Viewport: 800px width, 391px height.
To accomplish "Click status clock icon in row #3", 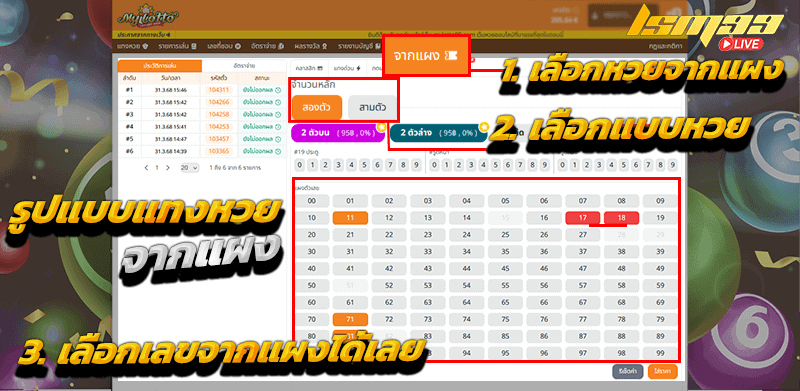I will (x=278, y=114).
